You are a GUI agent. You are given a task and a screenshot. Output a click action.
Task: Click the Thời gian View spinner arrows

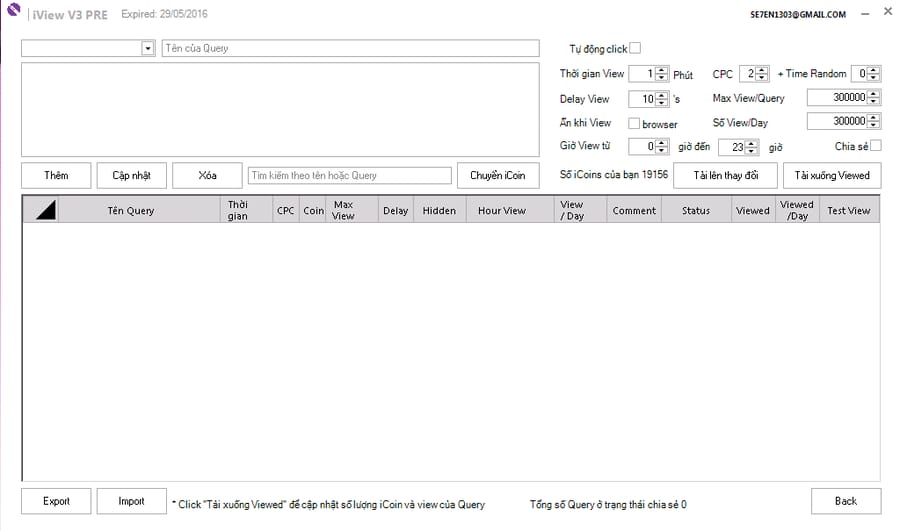pos(662,73)
